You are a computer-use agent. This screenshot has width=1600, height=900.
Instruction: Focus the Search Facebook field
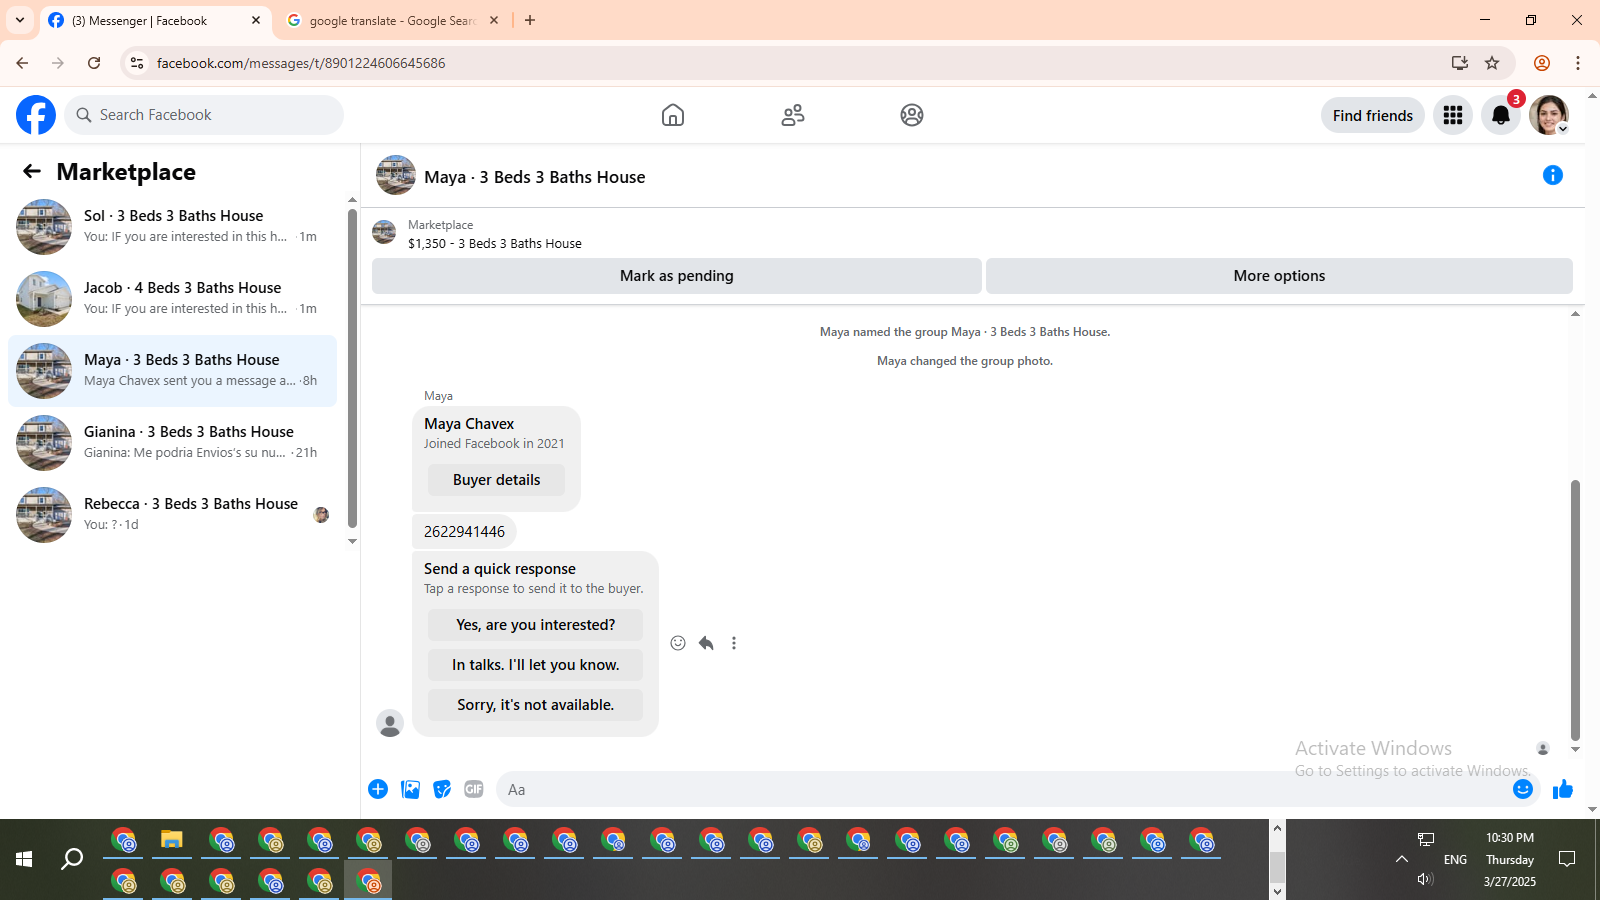pos(204,115)
